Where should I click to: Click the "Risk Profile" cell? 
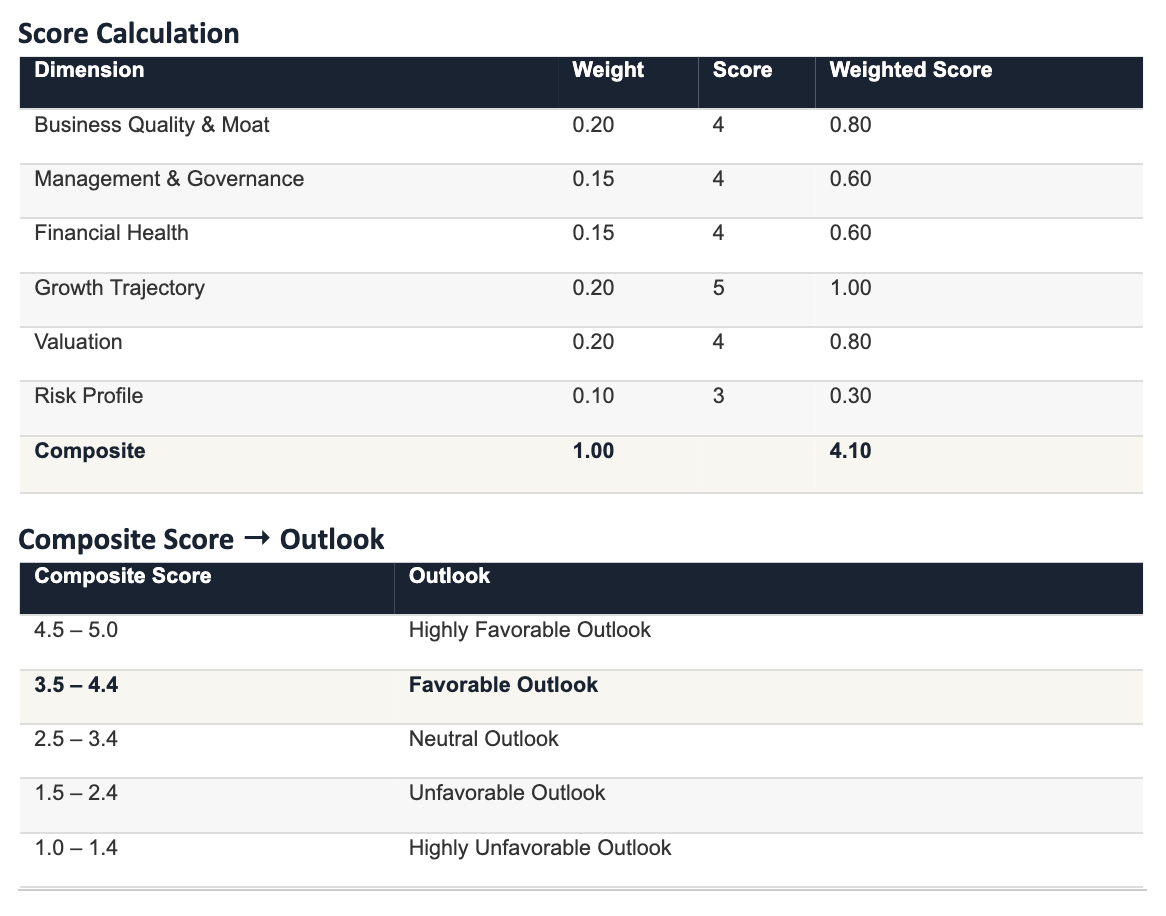coord(88,396)
